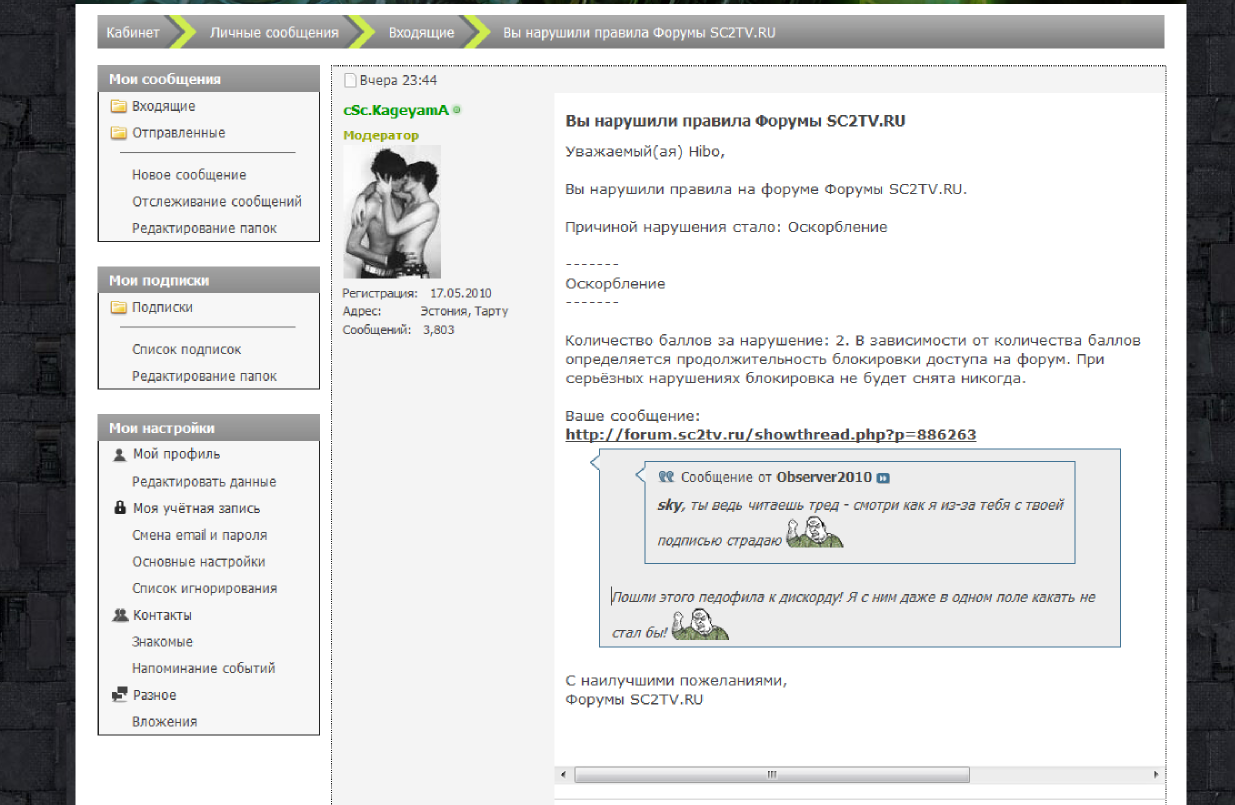Click the line 'Причиной нарушения стало: Оскорбление'
Screen dimensions: 1235x805
tap(726, 227)
